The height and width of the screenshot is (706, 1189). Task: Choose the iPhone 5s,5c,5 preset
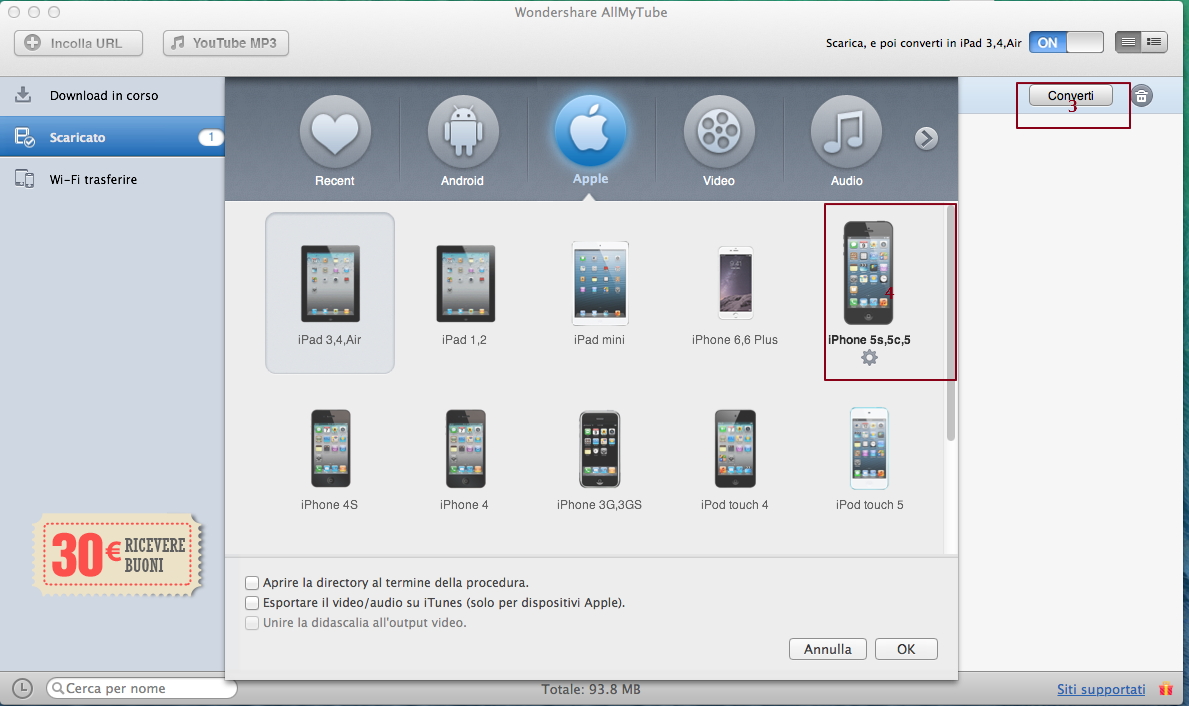pos(869,282)
